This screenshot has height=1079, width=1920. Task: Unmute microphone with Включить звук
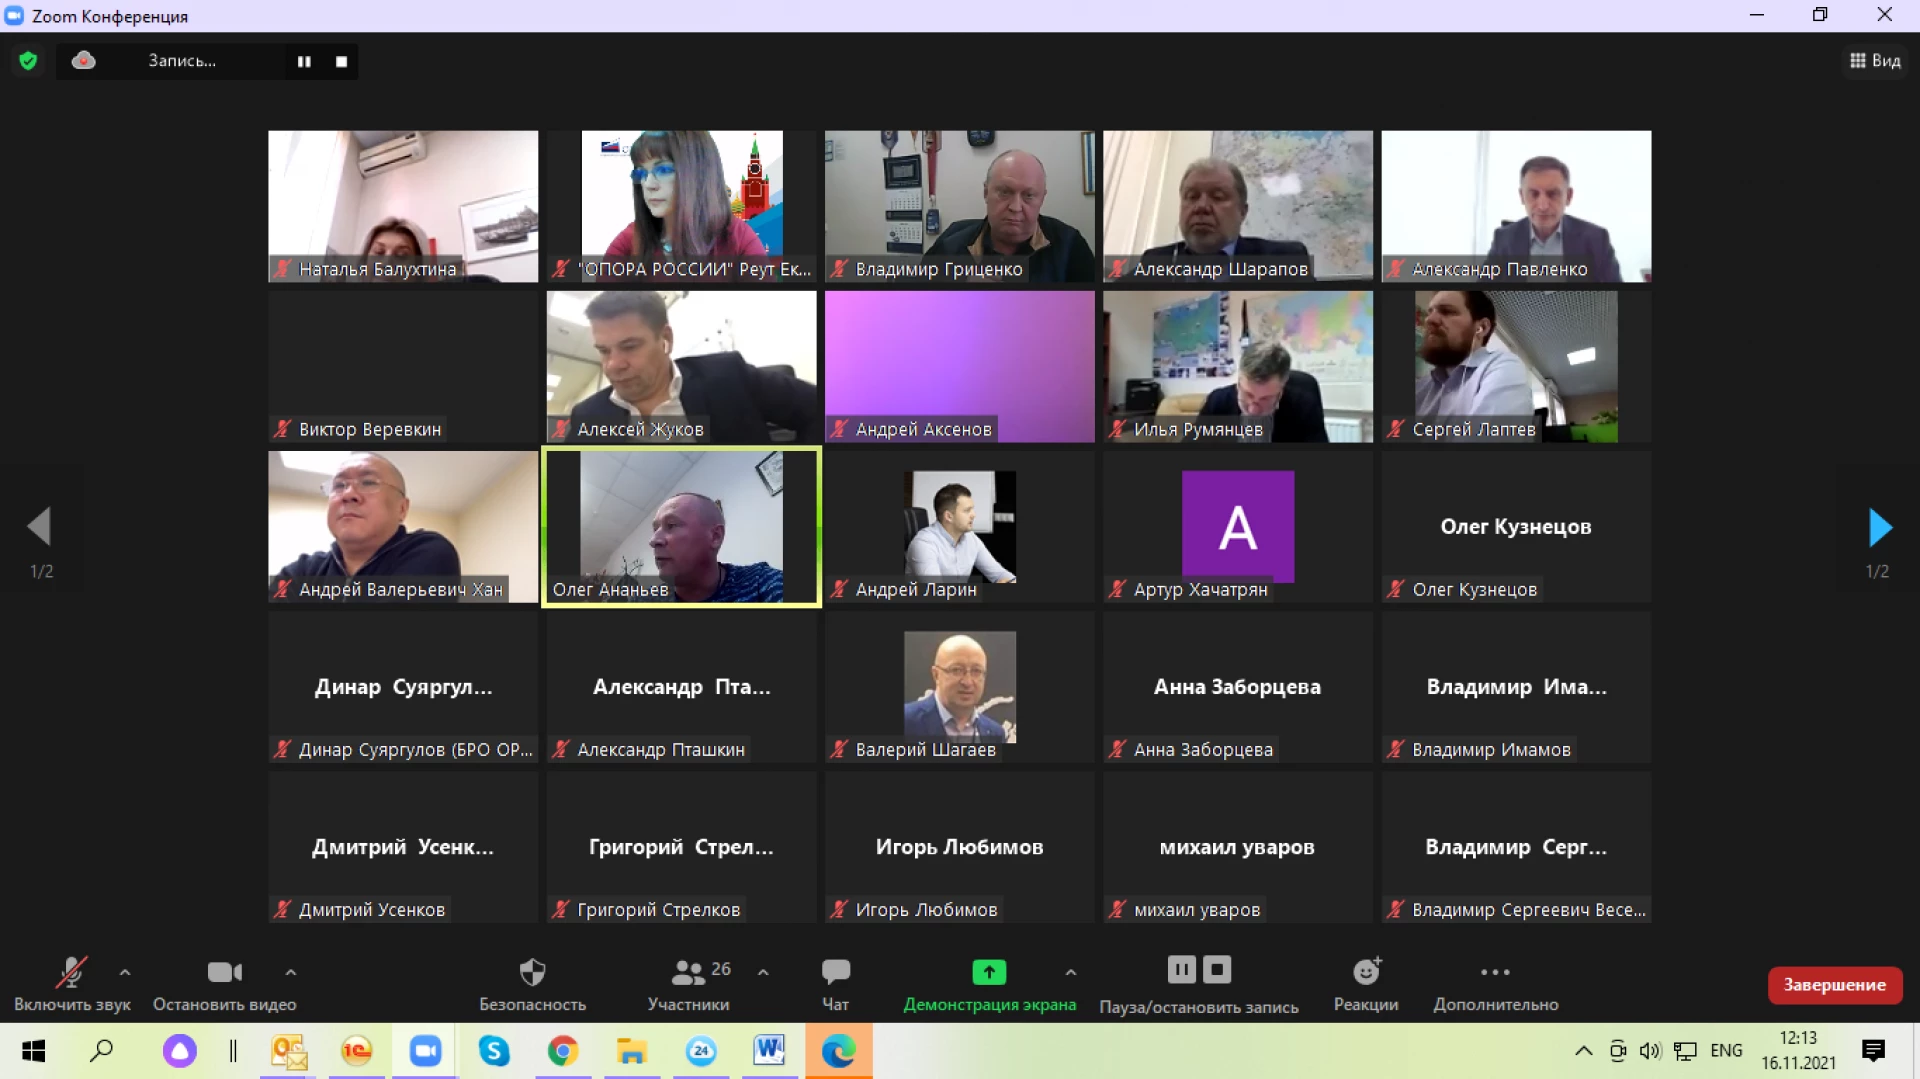(72, 984)
